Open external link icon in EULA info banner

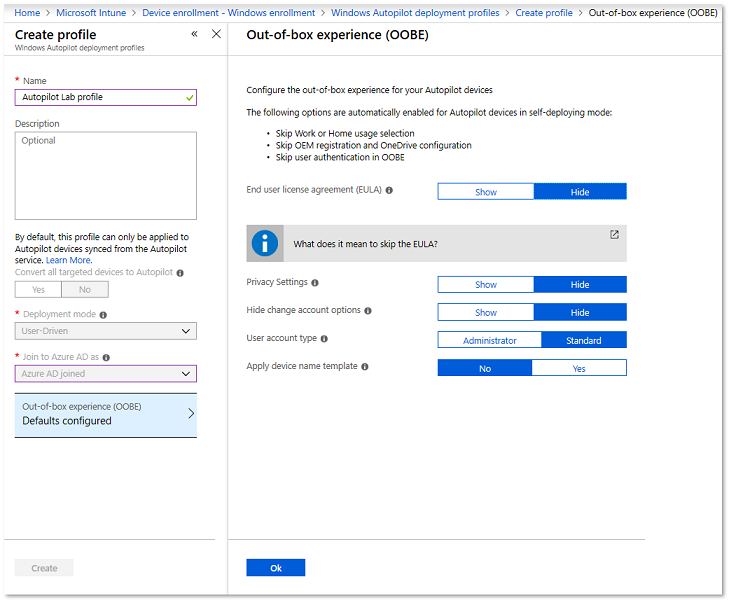coord(614,235)
